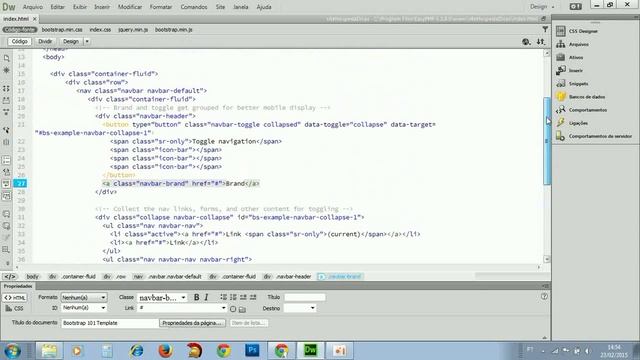Open Photoshop from the taskbar
Viewport: 640px width, 360px height.
coord(252,350)
